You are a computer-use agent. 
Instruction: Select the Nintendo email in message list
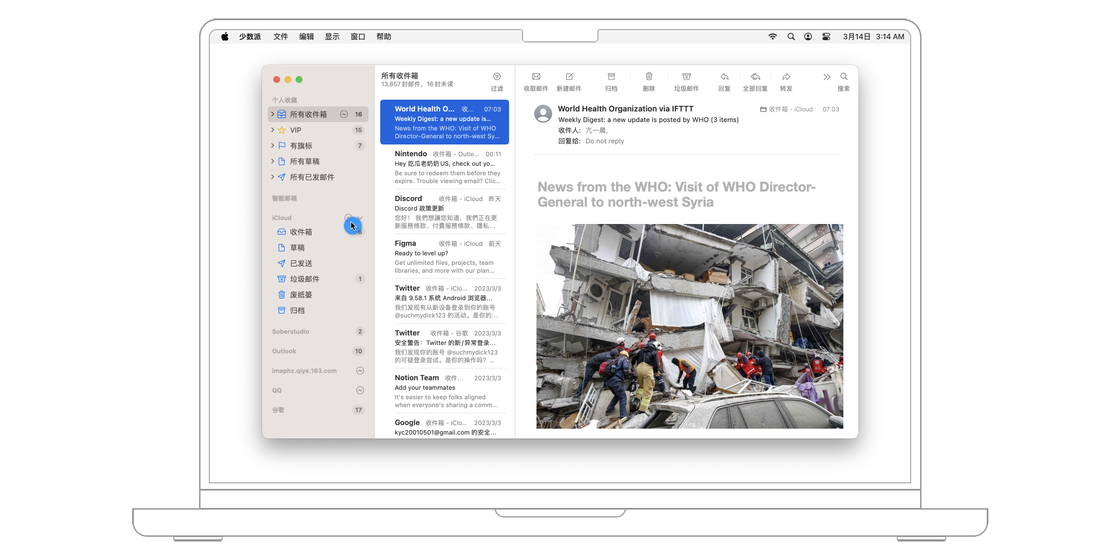447,166
